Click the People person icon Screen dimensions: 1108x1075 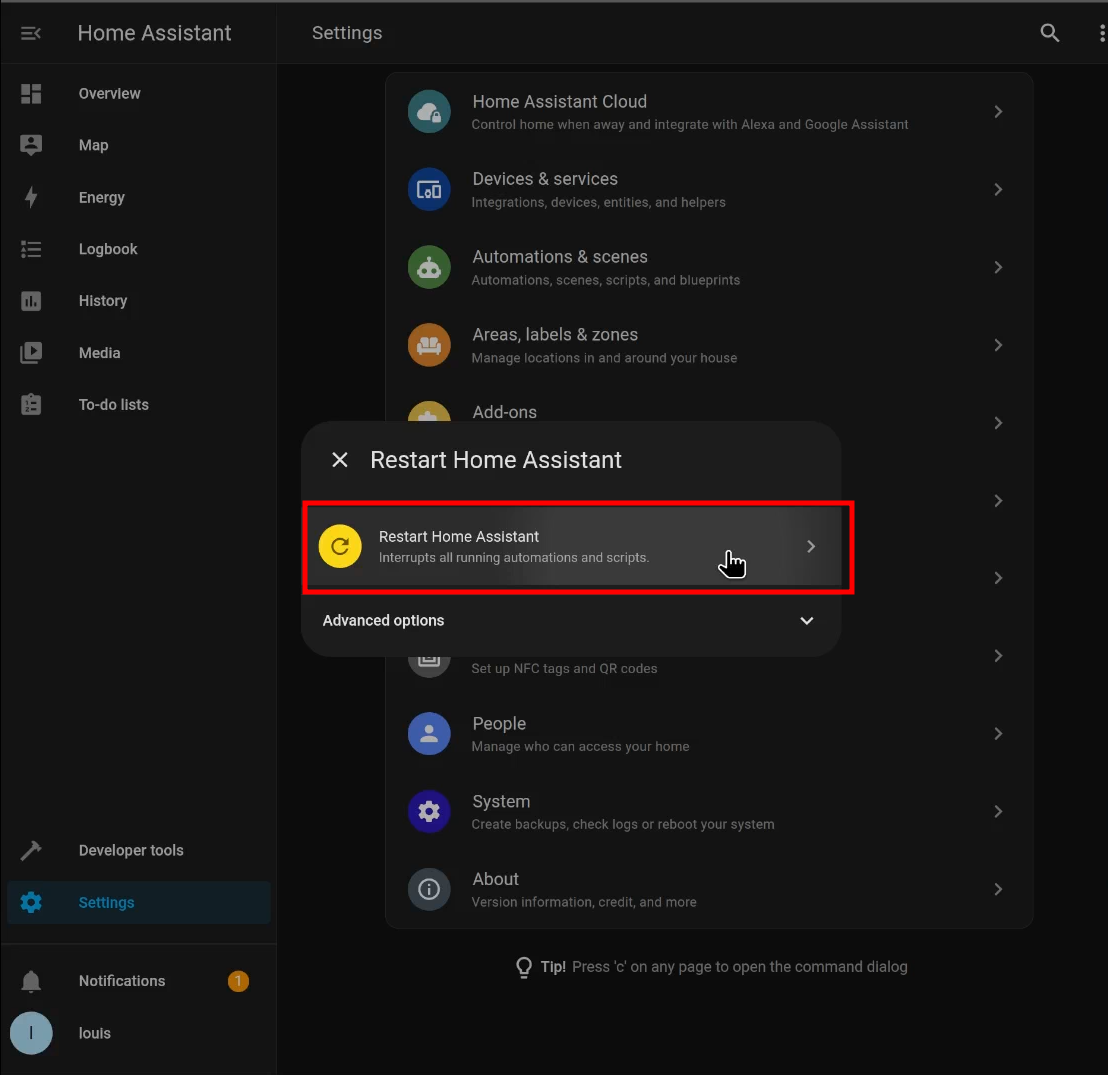[x=429, y=734]
